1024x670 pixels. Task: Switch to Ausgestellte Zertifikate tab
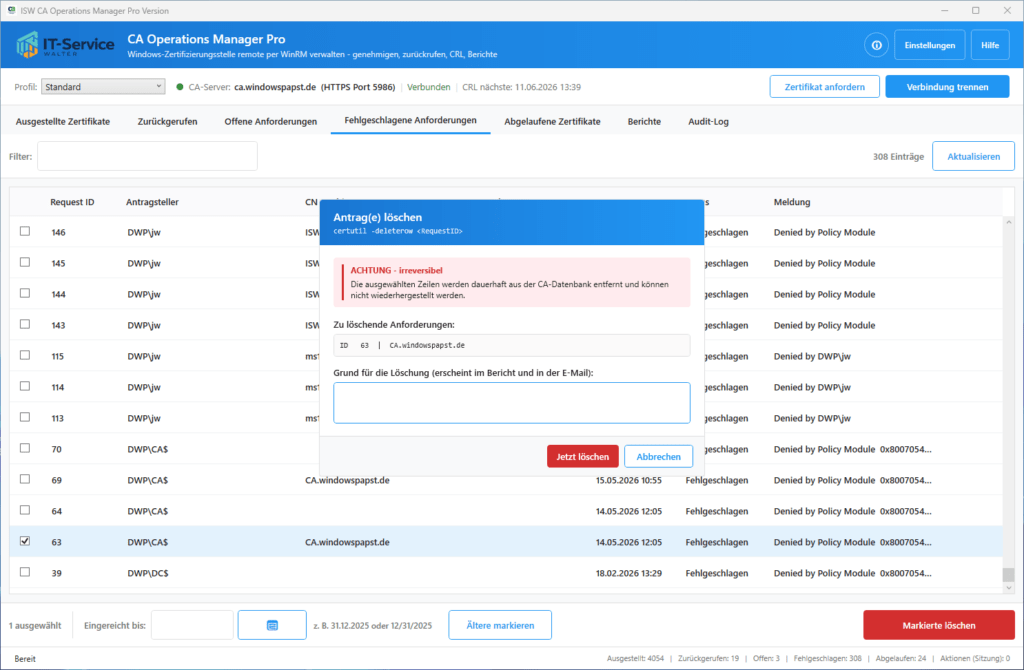click(63, 121)
